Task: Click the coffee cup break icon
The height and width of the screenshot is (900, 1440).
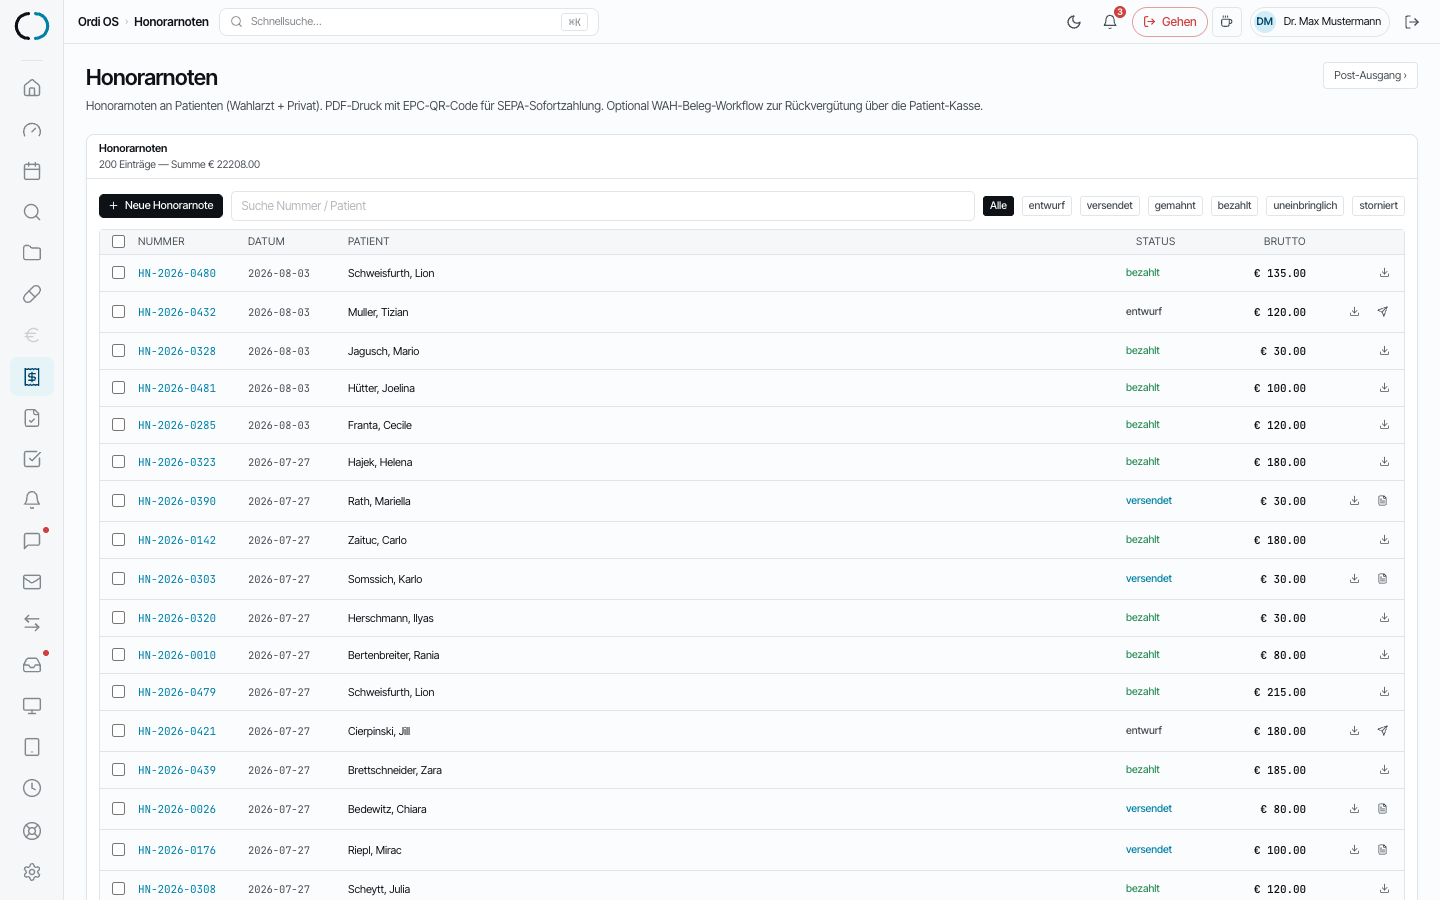Action: (x=1227, y=22)
